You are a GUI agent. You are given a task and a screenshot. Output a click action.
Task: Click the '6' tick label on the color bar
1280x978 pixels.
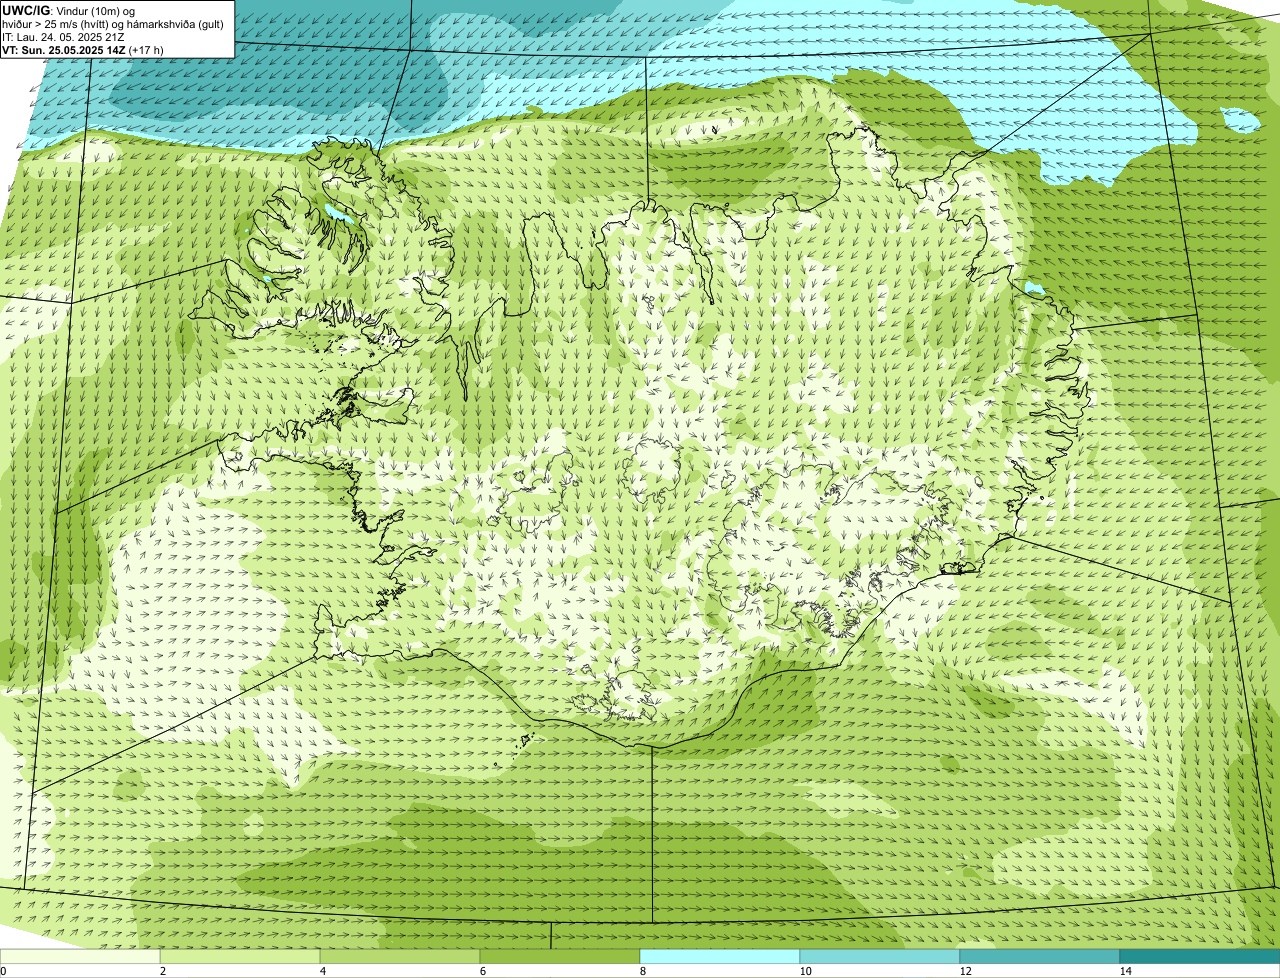[x=483, y=971]
